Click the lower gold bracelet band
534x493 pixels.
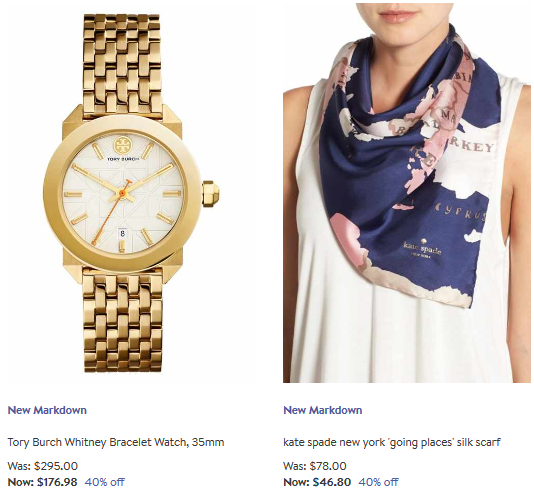[x=122, y=322]
